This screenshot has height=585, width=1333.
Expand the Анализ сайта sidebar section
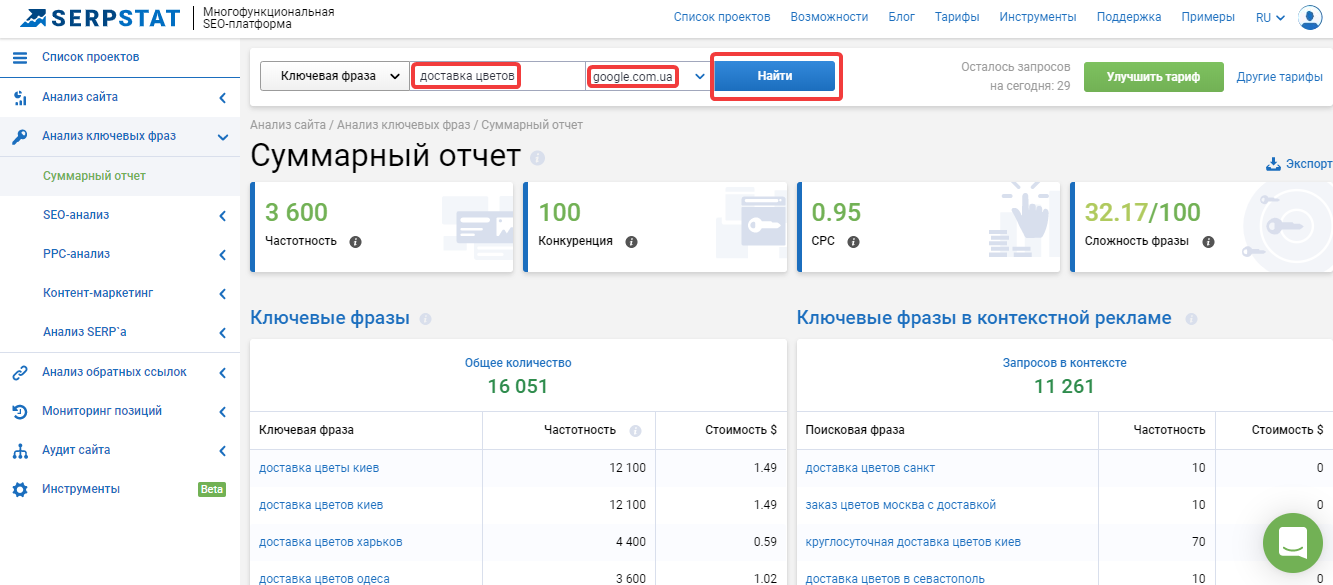pos(222,98)
